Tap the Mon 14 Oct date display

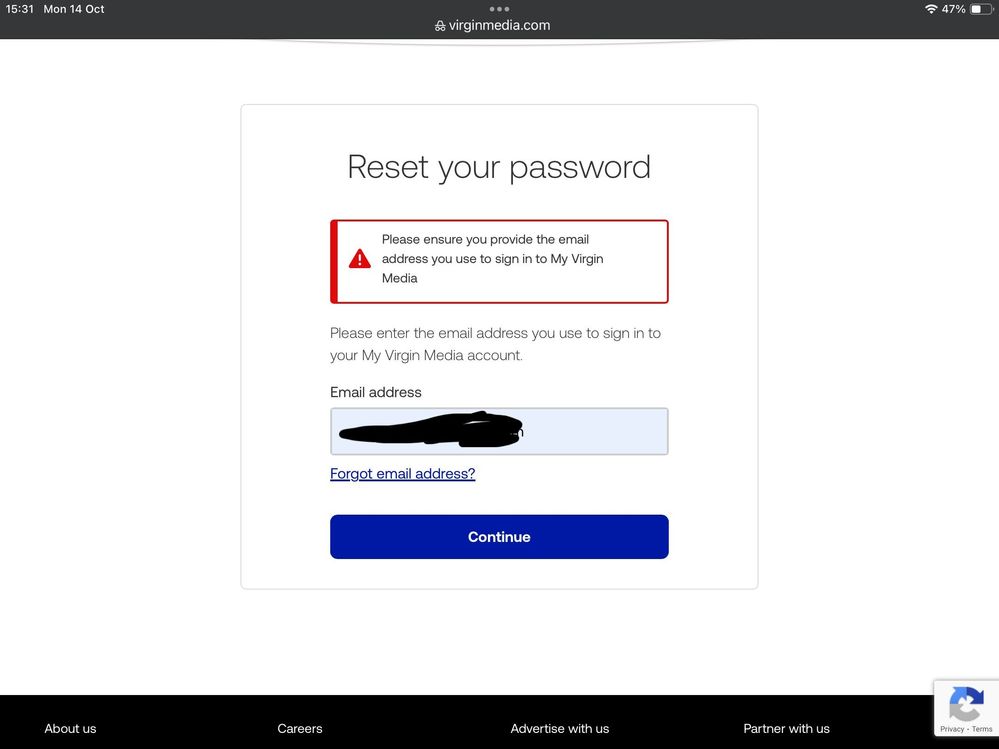pyautogui.click(x=74, y=9)
